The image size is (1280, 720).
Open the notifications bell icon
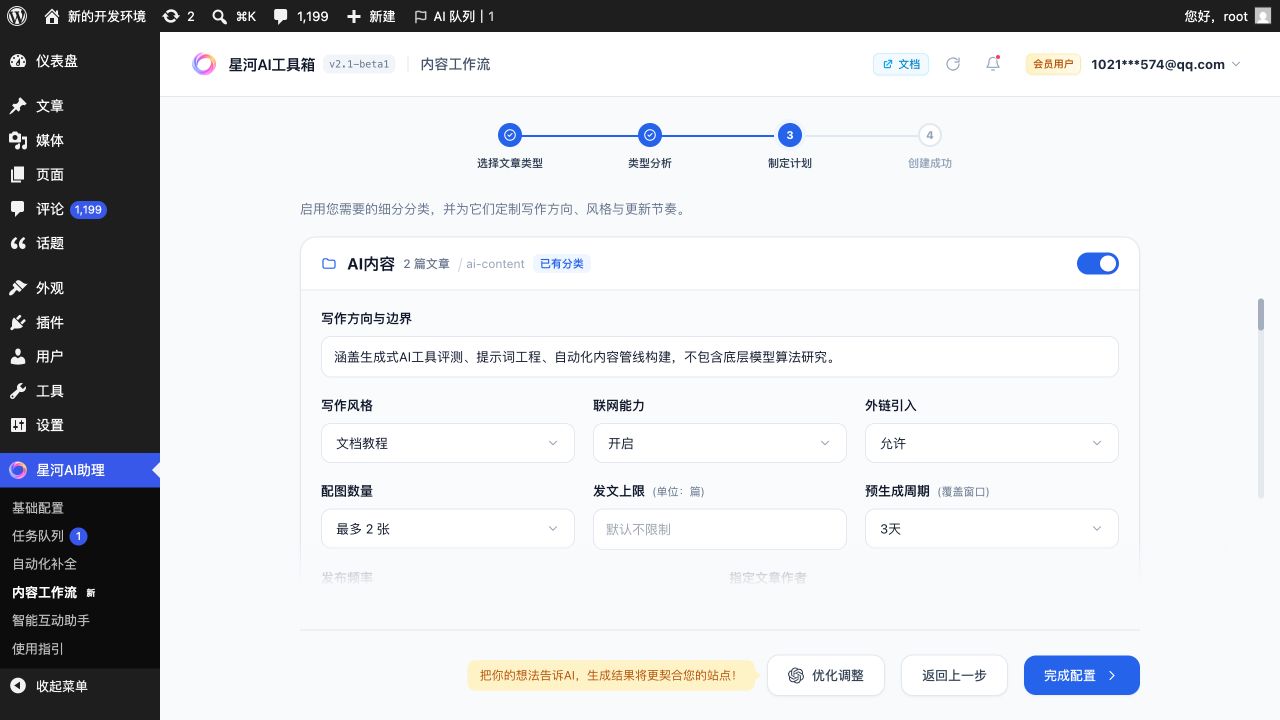[993, 64]
